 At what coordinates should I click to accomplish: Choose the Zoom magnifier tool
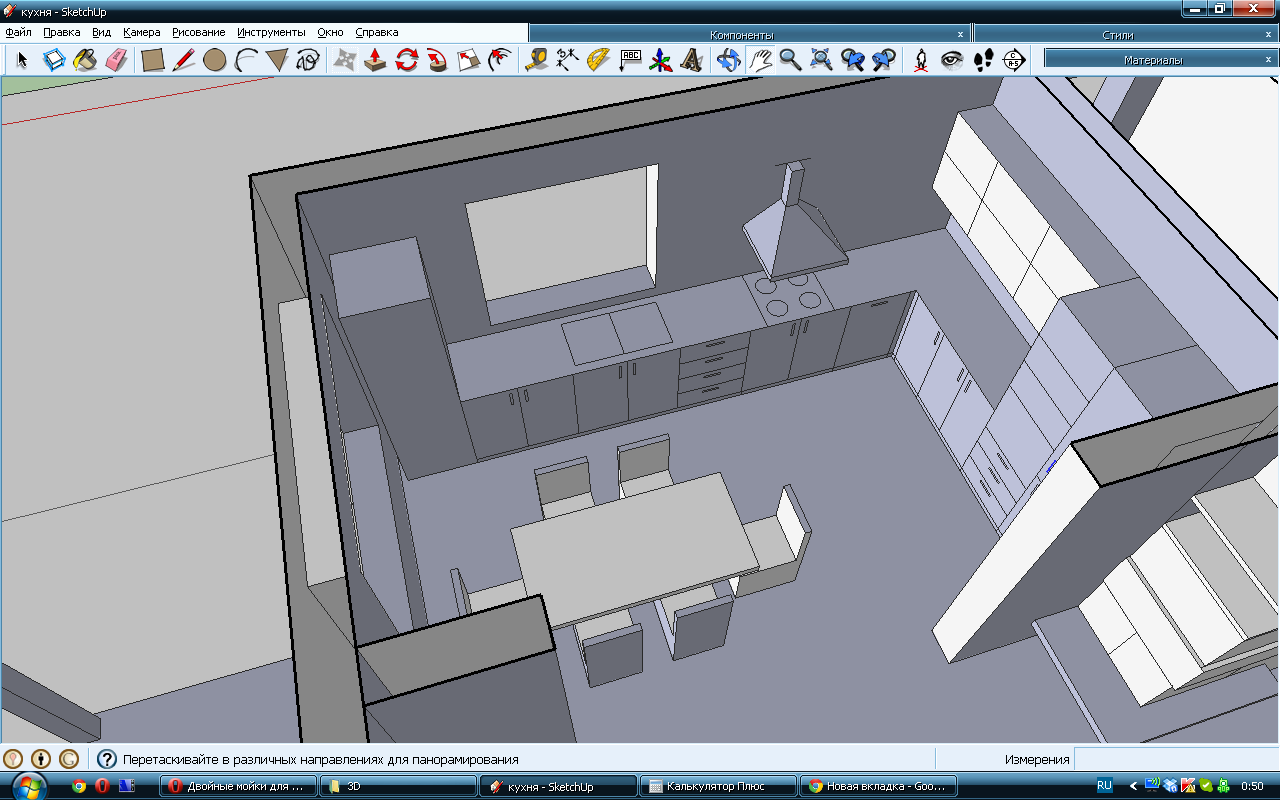pos(791,60)
